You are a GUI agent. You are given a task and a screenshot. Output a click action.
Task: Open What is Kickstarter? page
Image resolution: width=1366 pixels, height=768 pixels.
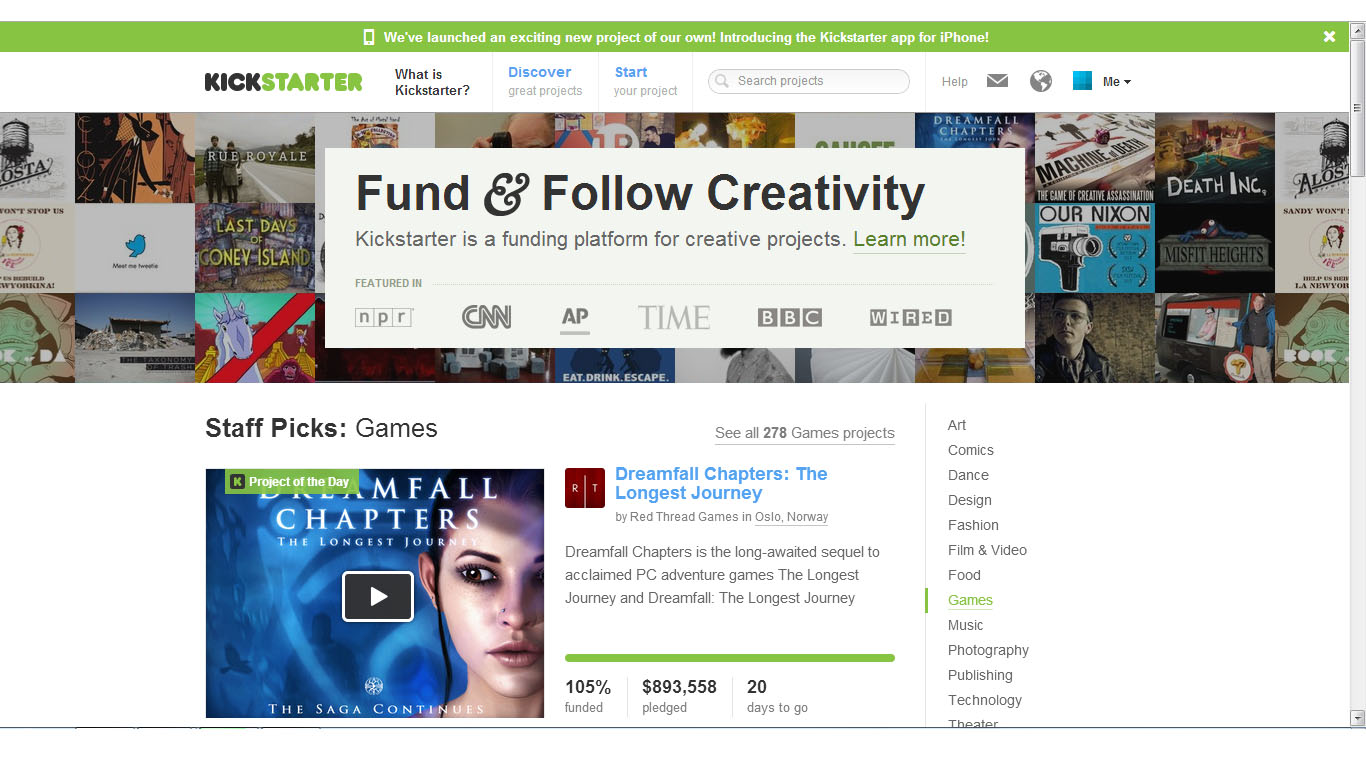[x=432, y=82]
